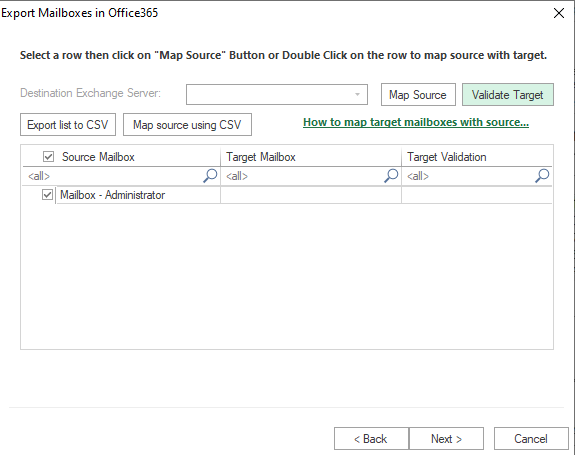The height and width of the screenshot is (455, 575).
Task: Toggle the Source Mailbox select-all checkbox
Action: pyautogui.click(x=48, y=157)
